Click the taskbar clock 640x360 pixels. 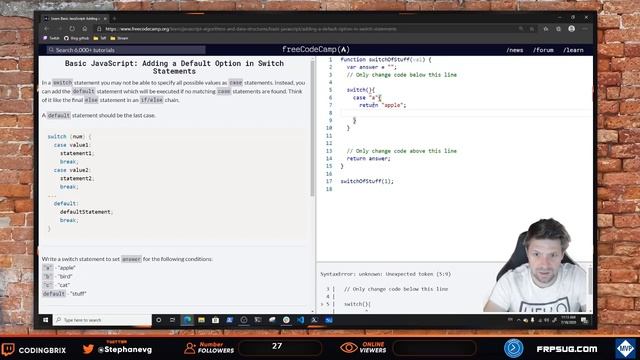pos(568,320)
